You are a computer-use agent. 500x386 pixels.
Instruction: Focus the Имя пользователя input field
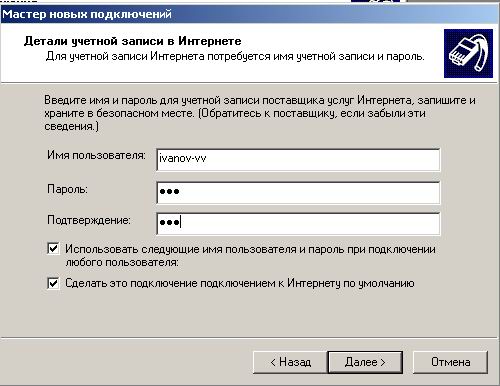[298, 159]
